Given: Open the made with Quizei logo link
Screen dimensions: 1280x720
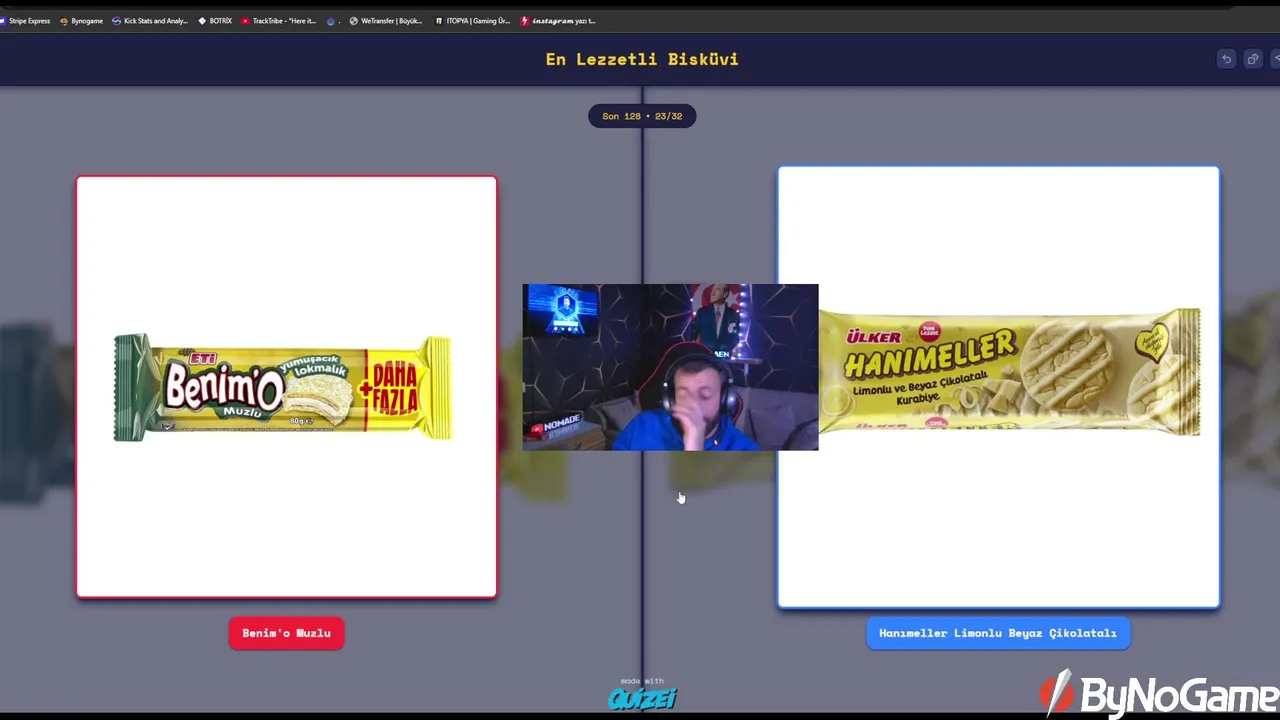Looking at the screenshot, I should 642,695.
